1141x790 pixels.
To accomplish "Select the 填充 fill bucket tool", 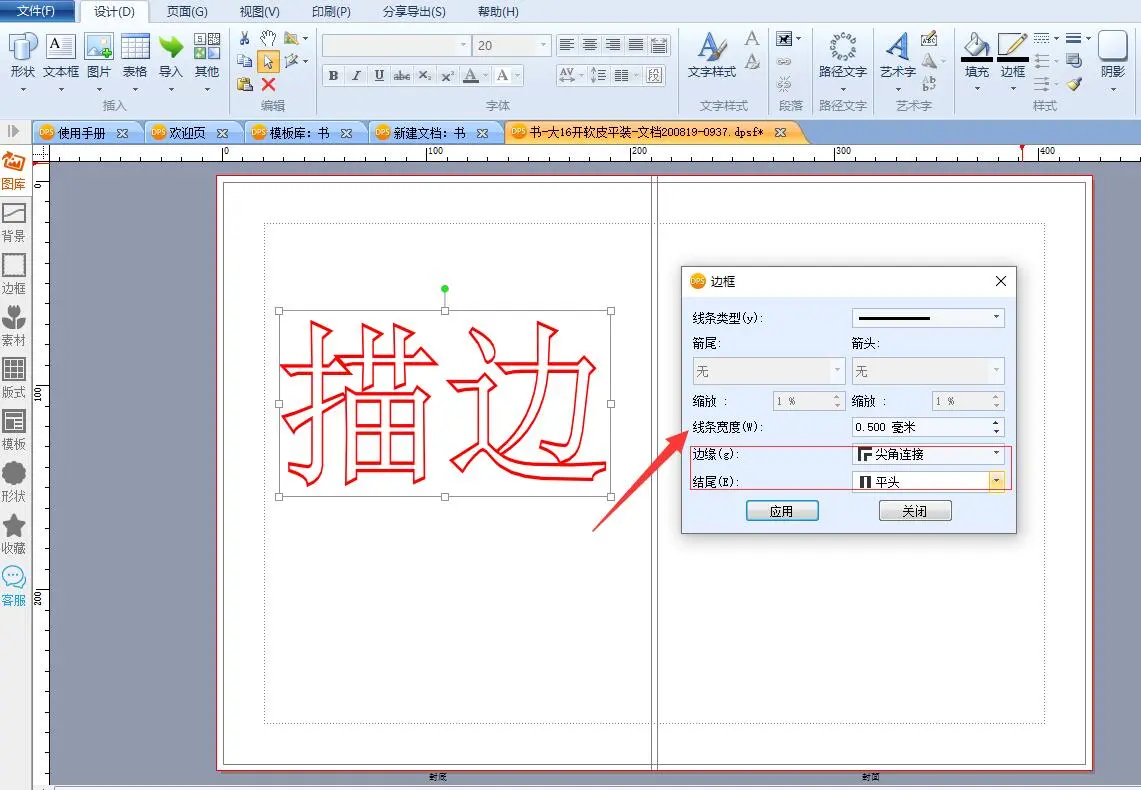I will pos(976,54).
